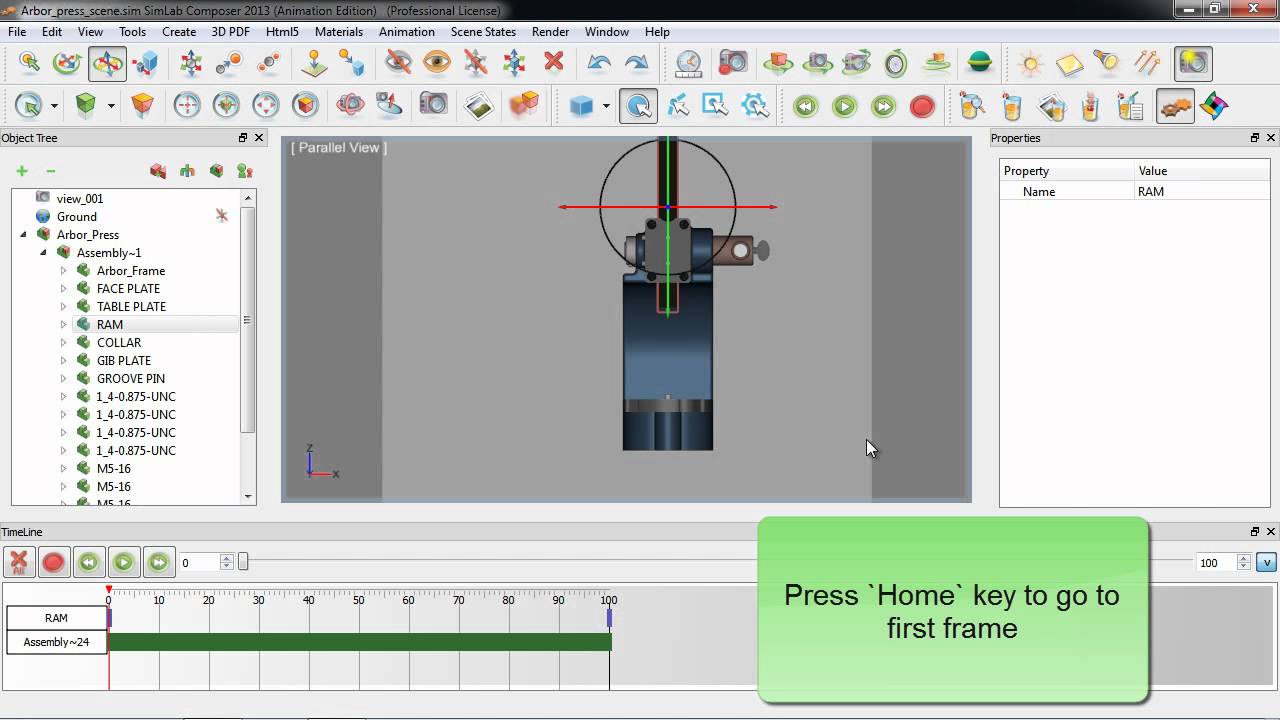The image size is (1280, 720).
Task: Click the hide object crossed-eye icon
Action: (x=399, y=64)
